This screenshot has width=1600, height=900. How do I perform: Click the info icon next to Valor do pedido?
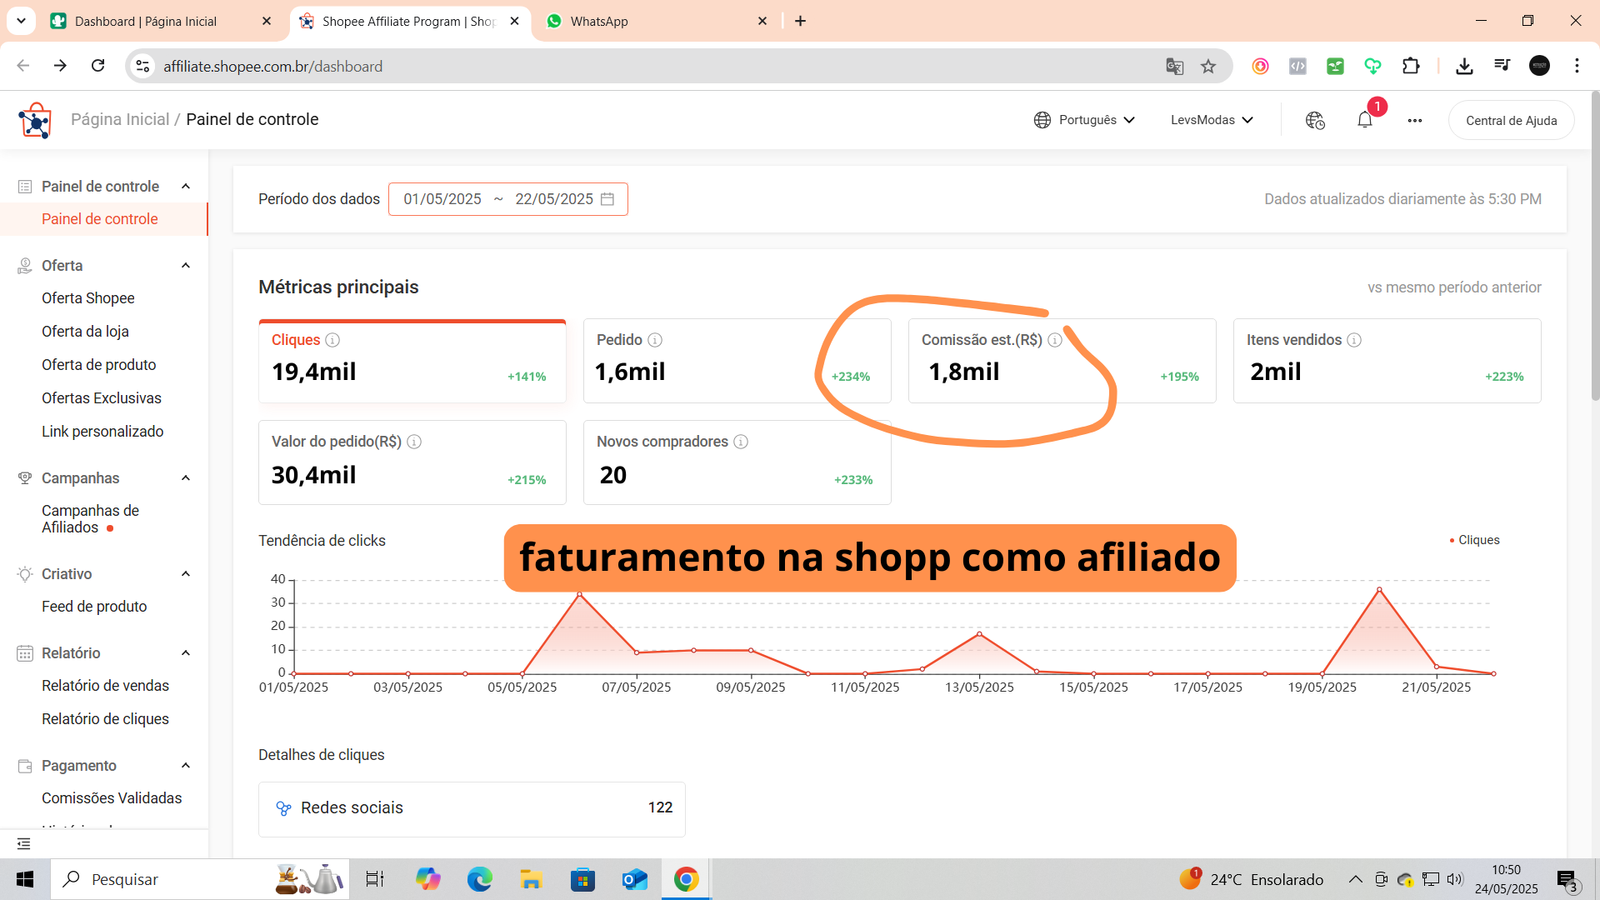click(x=414, y=442)
